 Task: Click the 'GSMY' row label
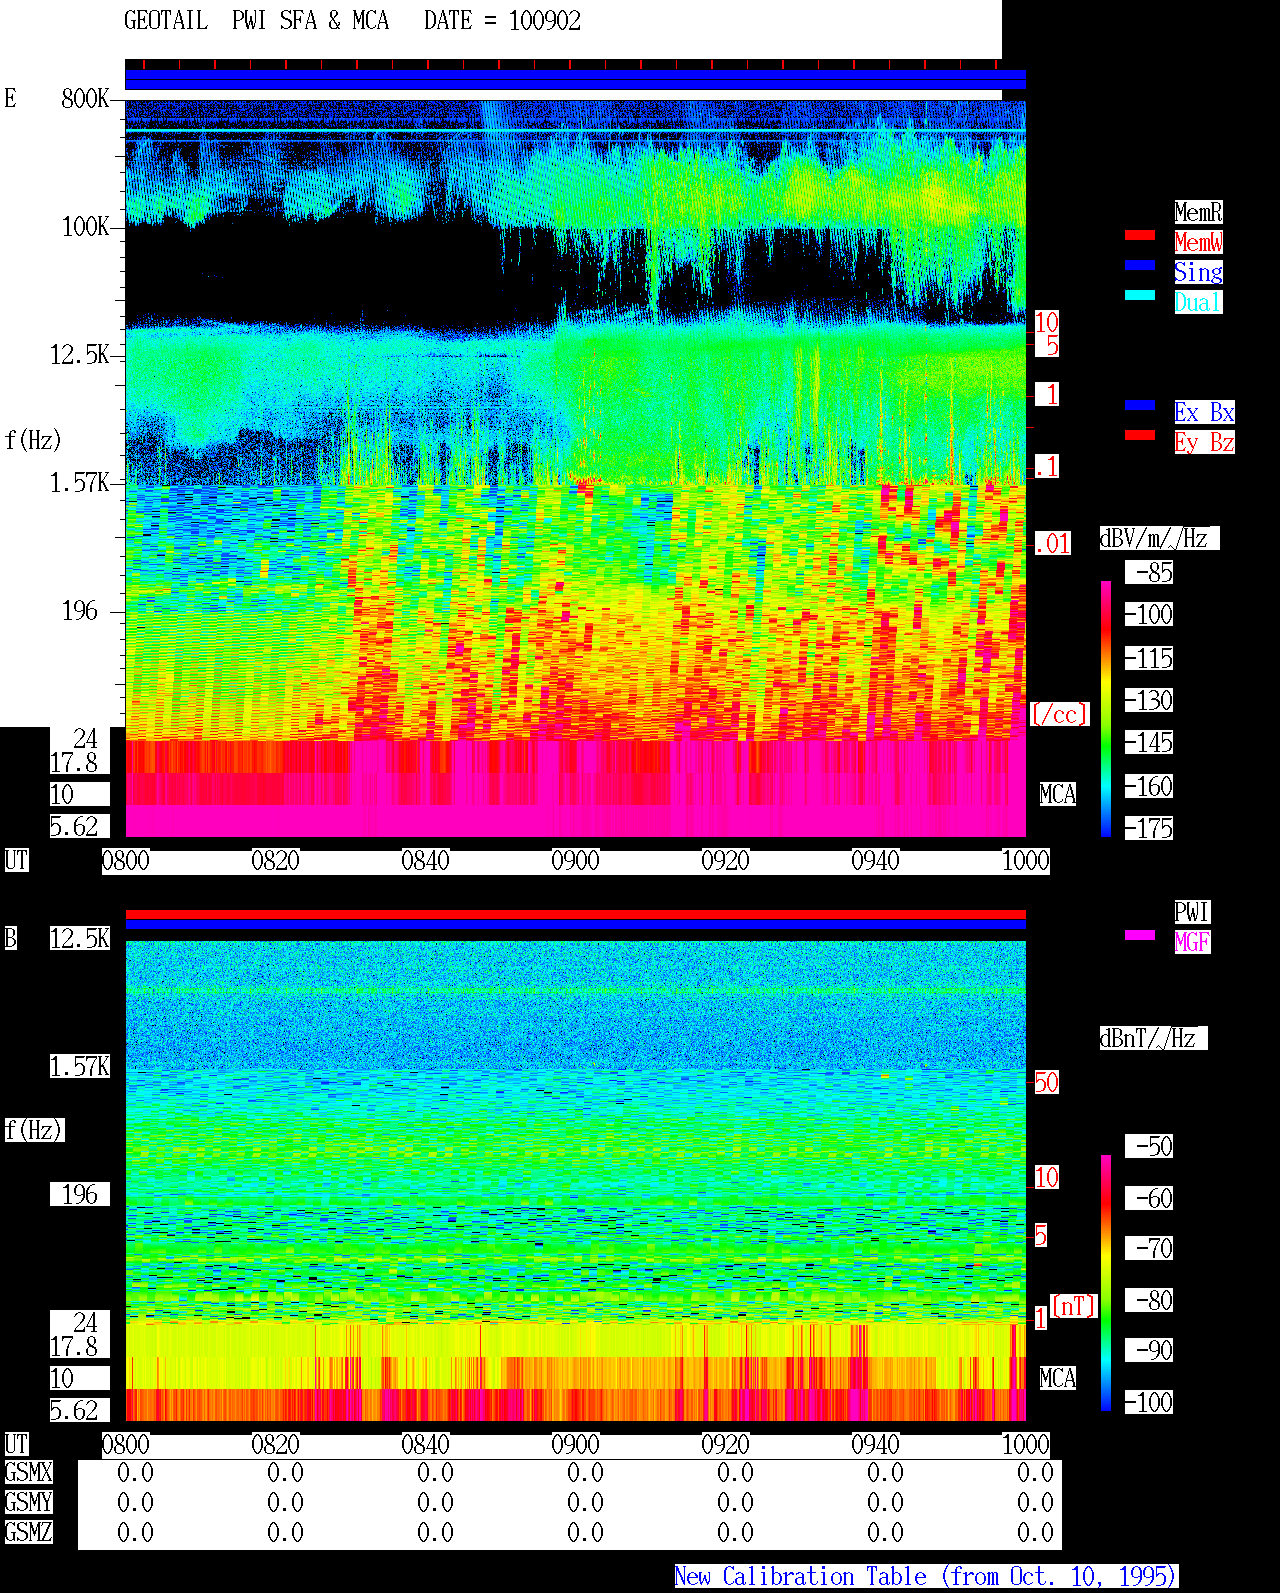click(x=28, y=1502)
